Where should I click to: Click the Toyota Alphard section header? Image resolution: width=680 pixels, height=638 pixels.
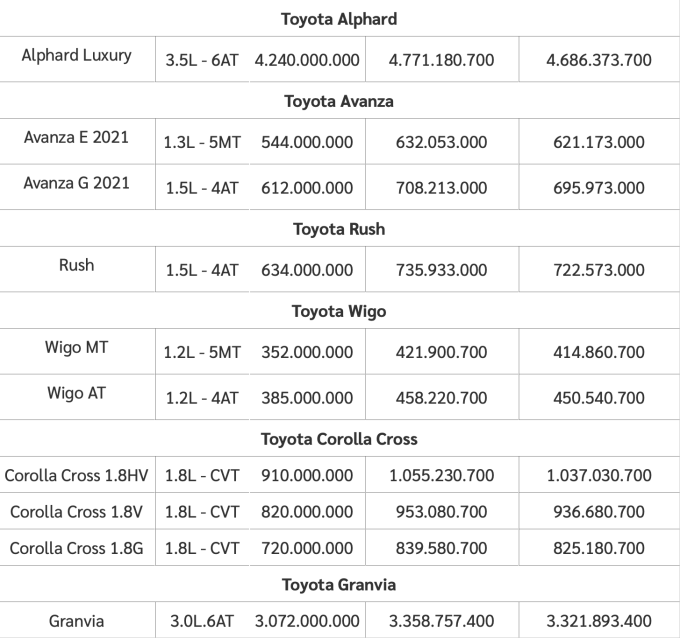[339, 19]
